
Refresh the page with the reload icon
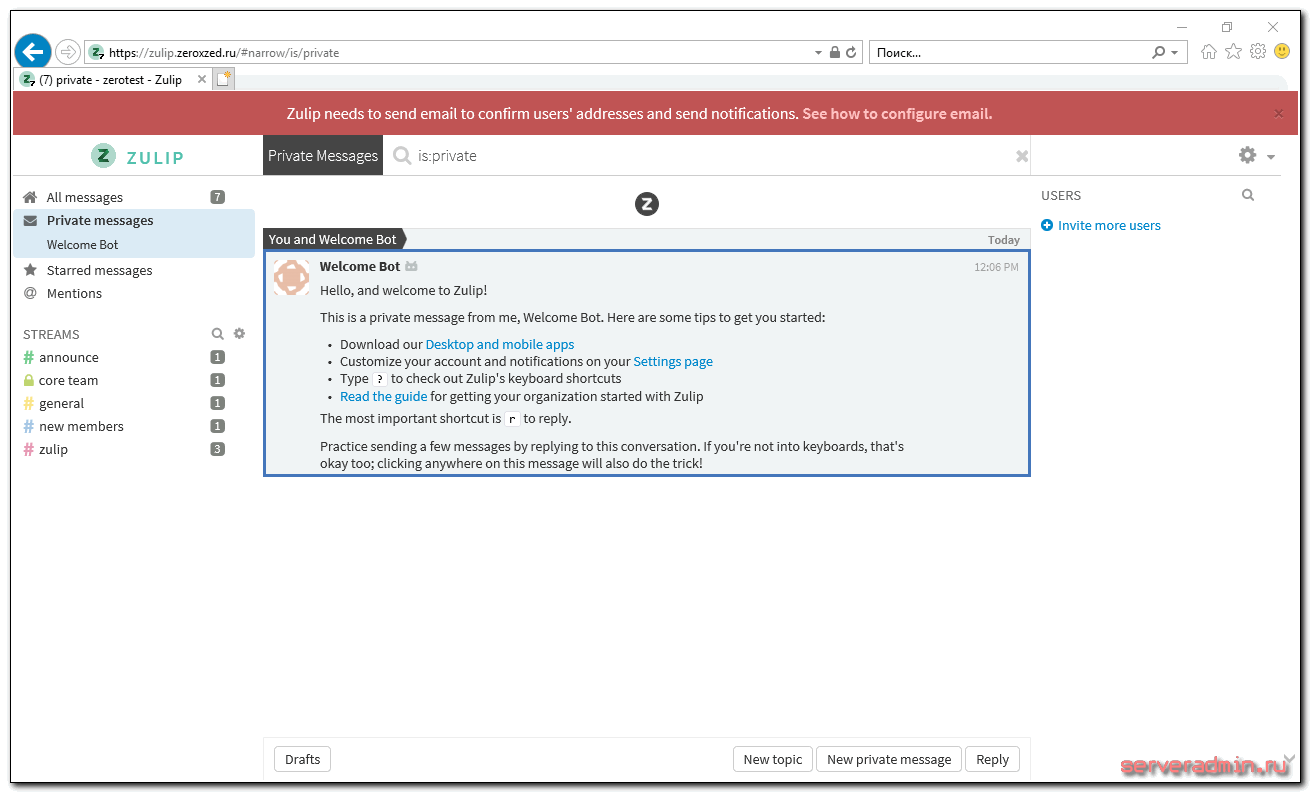[852, 52]
